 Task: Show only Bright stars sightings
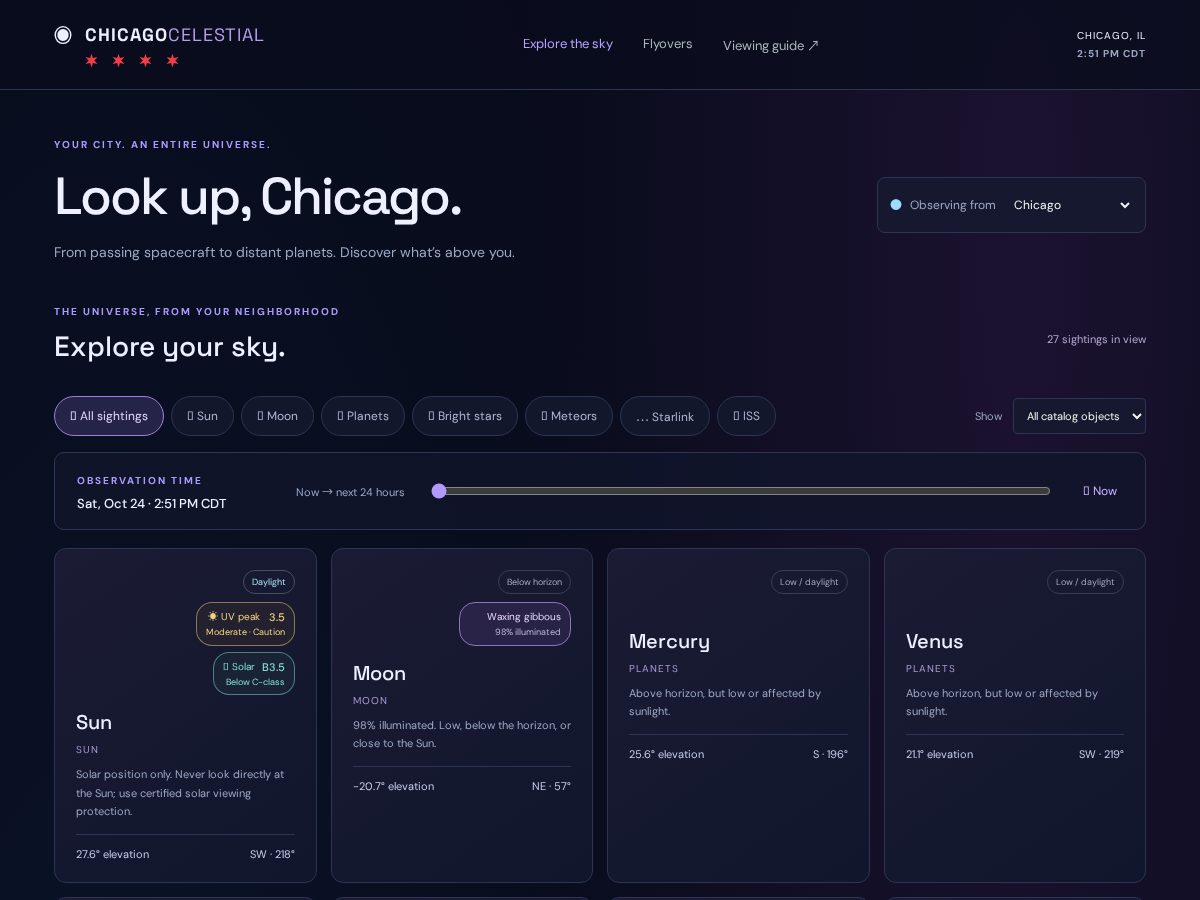(x=465, y=416)
